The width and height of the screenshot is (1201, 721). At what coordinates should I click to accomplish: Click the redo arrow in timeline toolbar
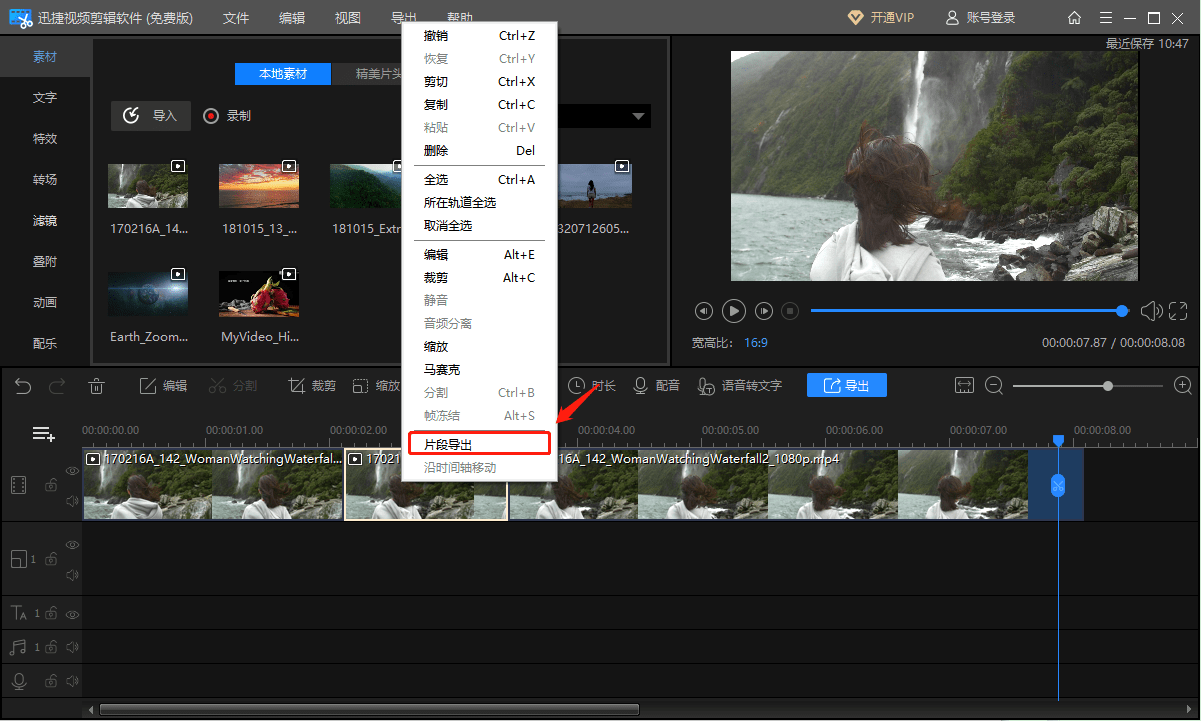pyautogui.click(x=57, y=386)
